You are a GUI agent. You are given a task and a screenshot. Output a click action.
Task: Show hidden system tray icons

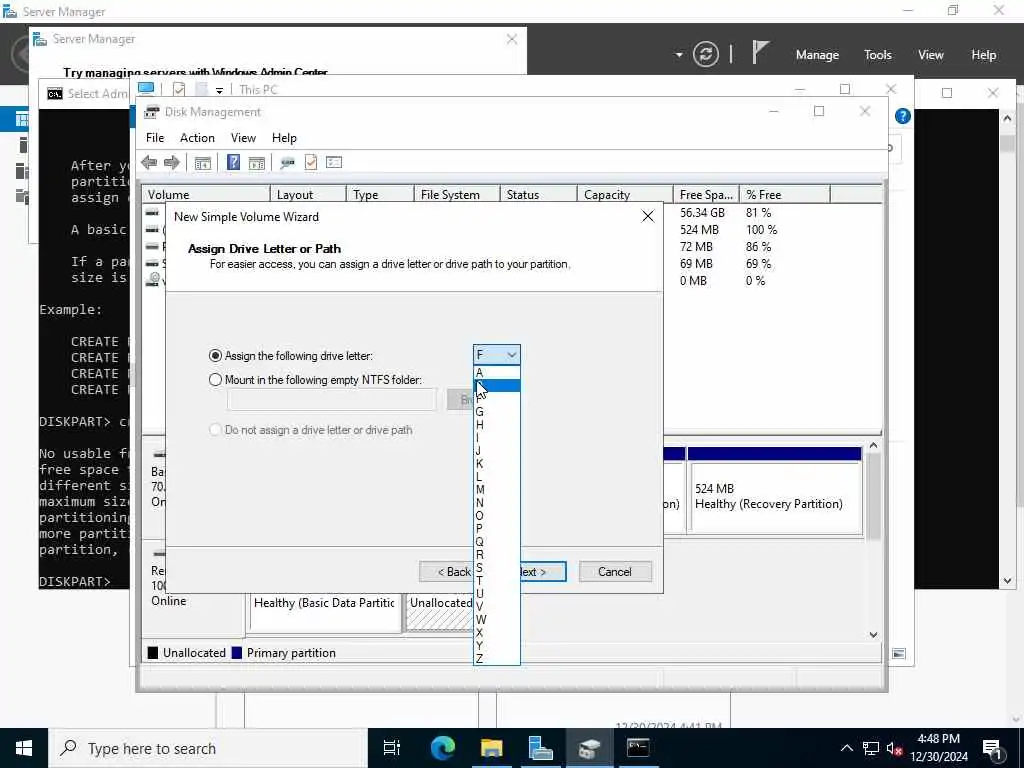pos(846,749)
